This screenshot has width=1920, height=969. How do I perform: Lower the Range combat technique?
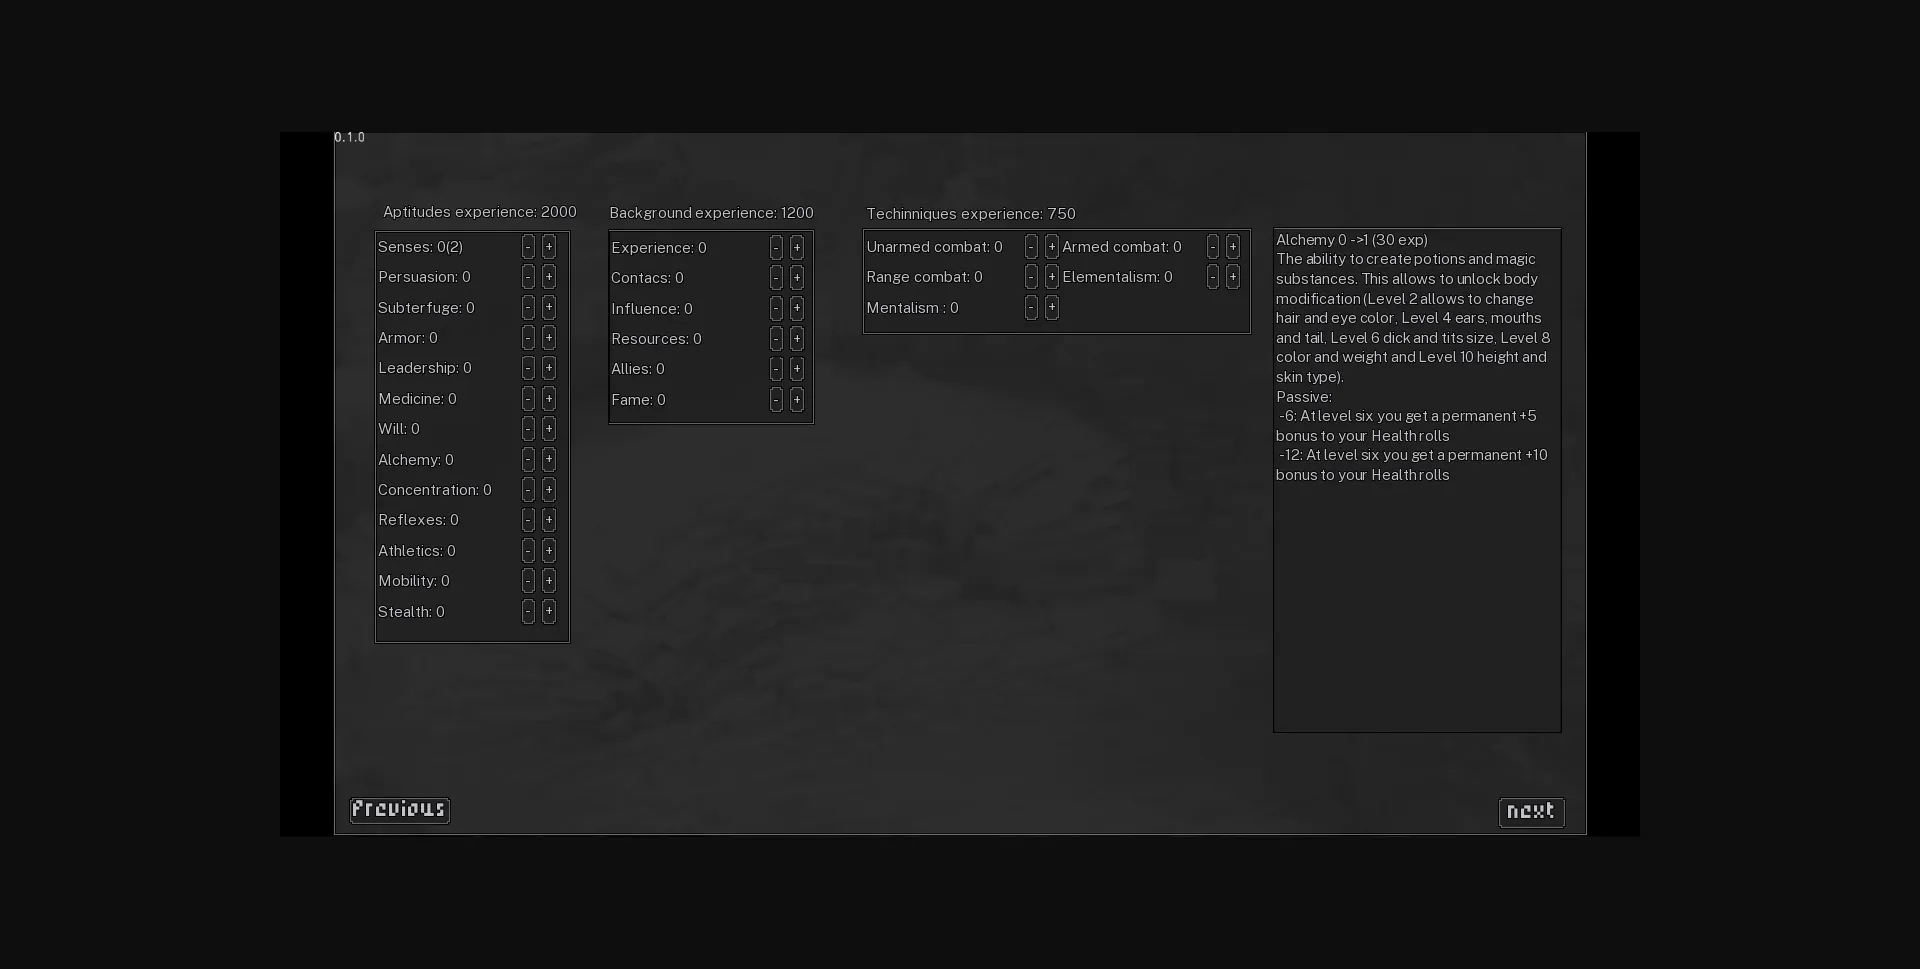1031,277
